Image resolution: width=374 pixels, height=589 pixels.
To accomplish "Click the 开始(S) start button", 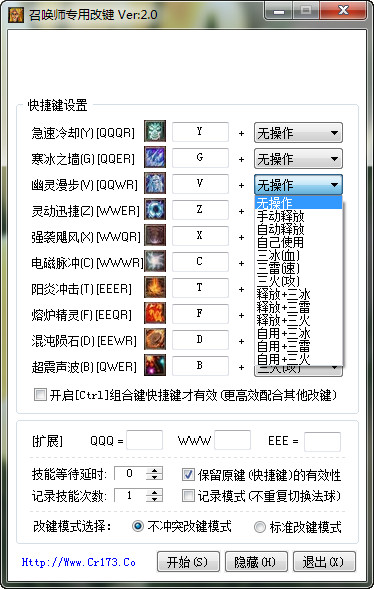I will (x=188, y=562).
